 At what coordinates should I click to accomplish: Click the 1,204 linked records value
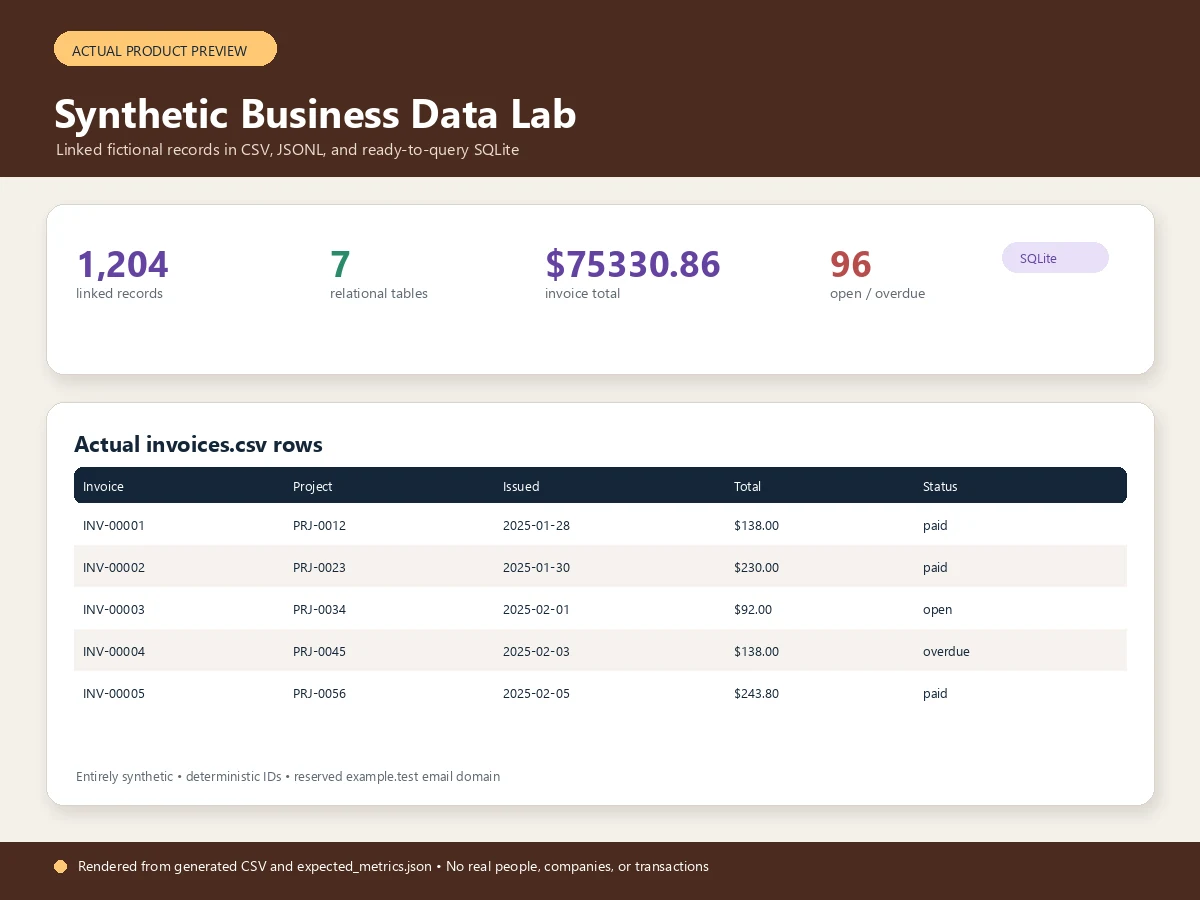click(x=122, y=264)
